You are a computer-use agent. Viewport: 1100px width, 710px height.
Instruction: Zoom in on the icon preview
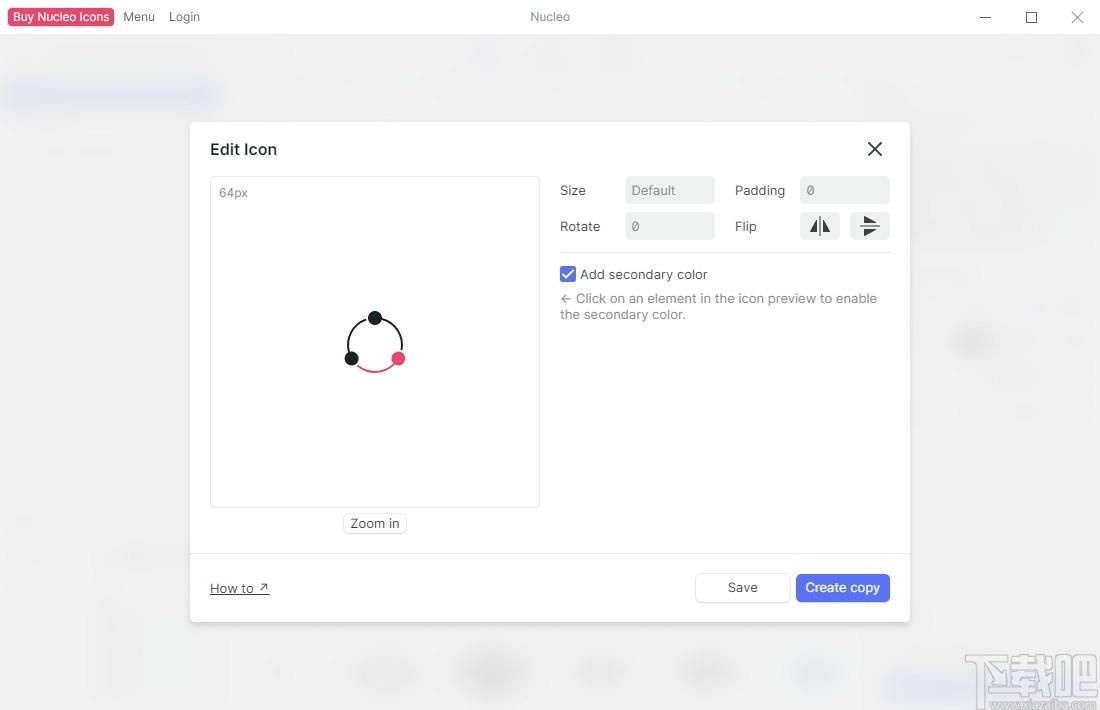[375, 523]
